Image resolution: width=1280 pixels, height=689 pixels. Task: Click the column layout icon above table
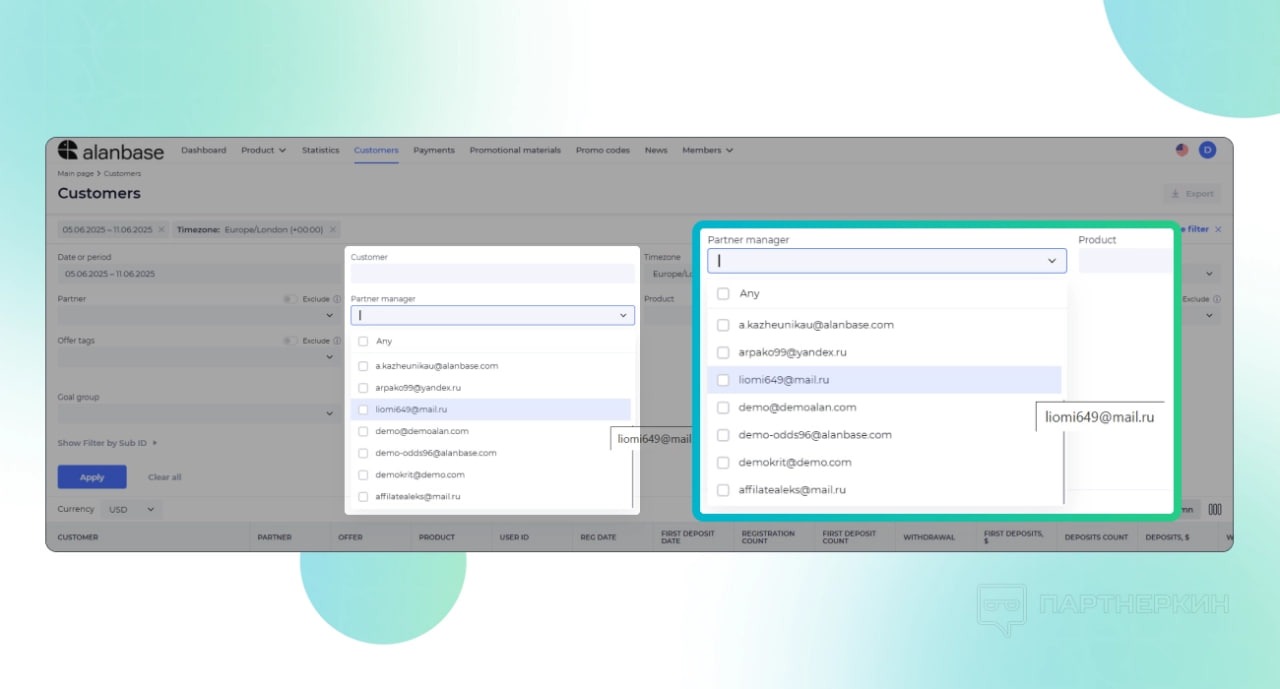coord(1215,509)
